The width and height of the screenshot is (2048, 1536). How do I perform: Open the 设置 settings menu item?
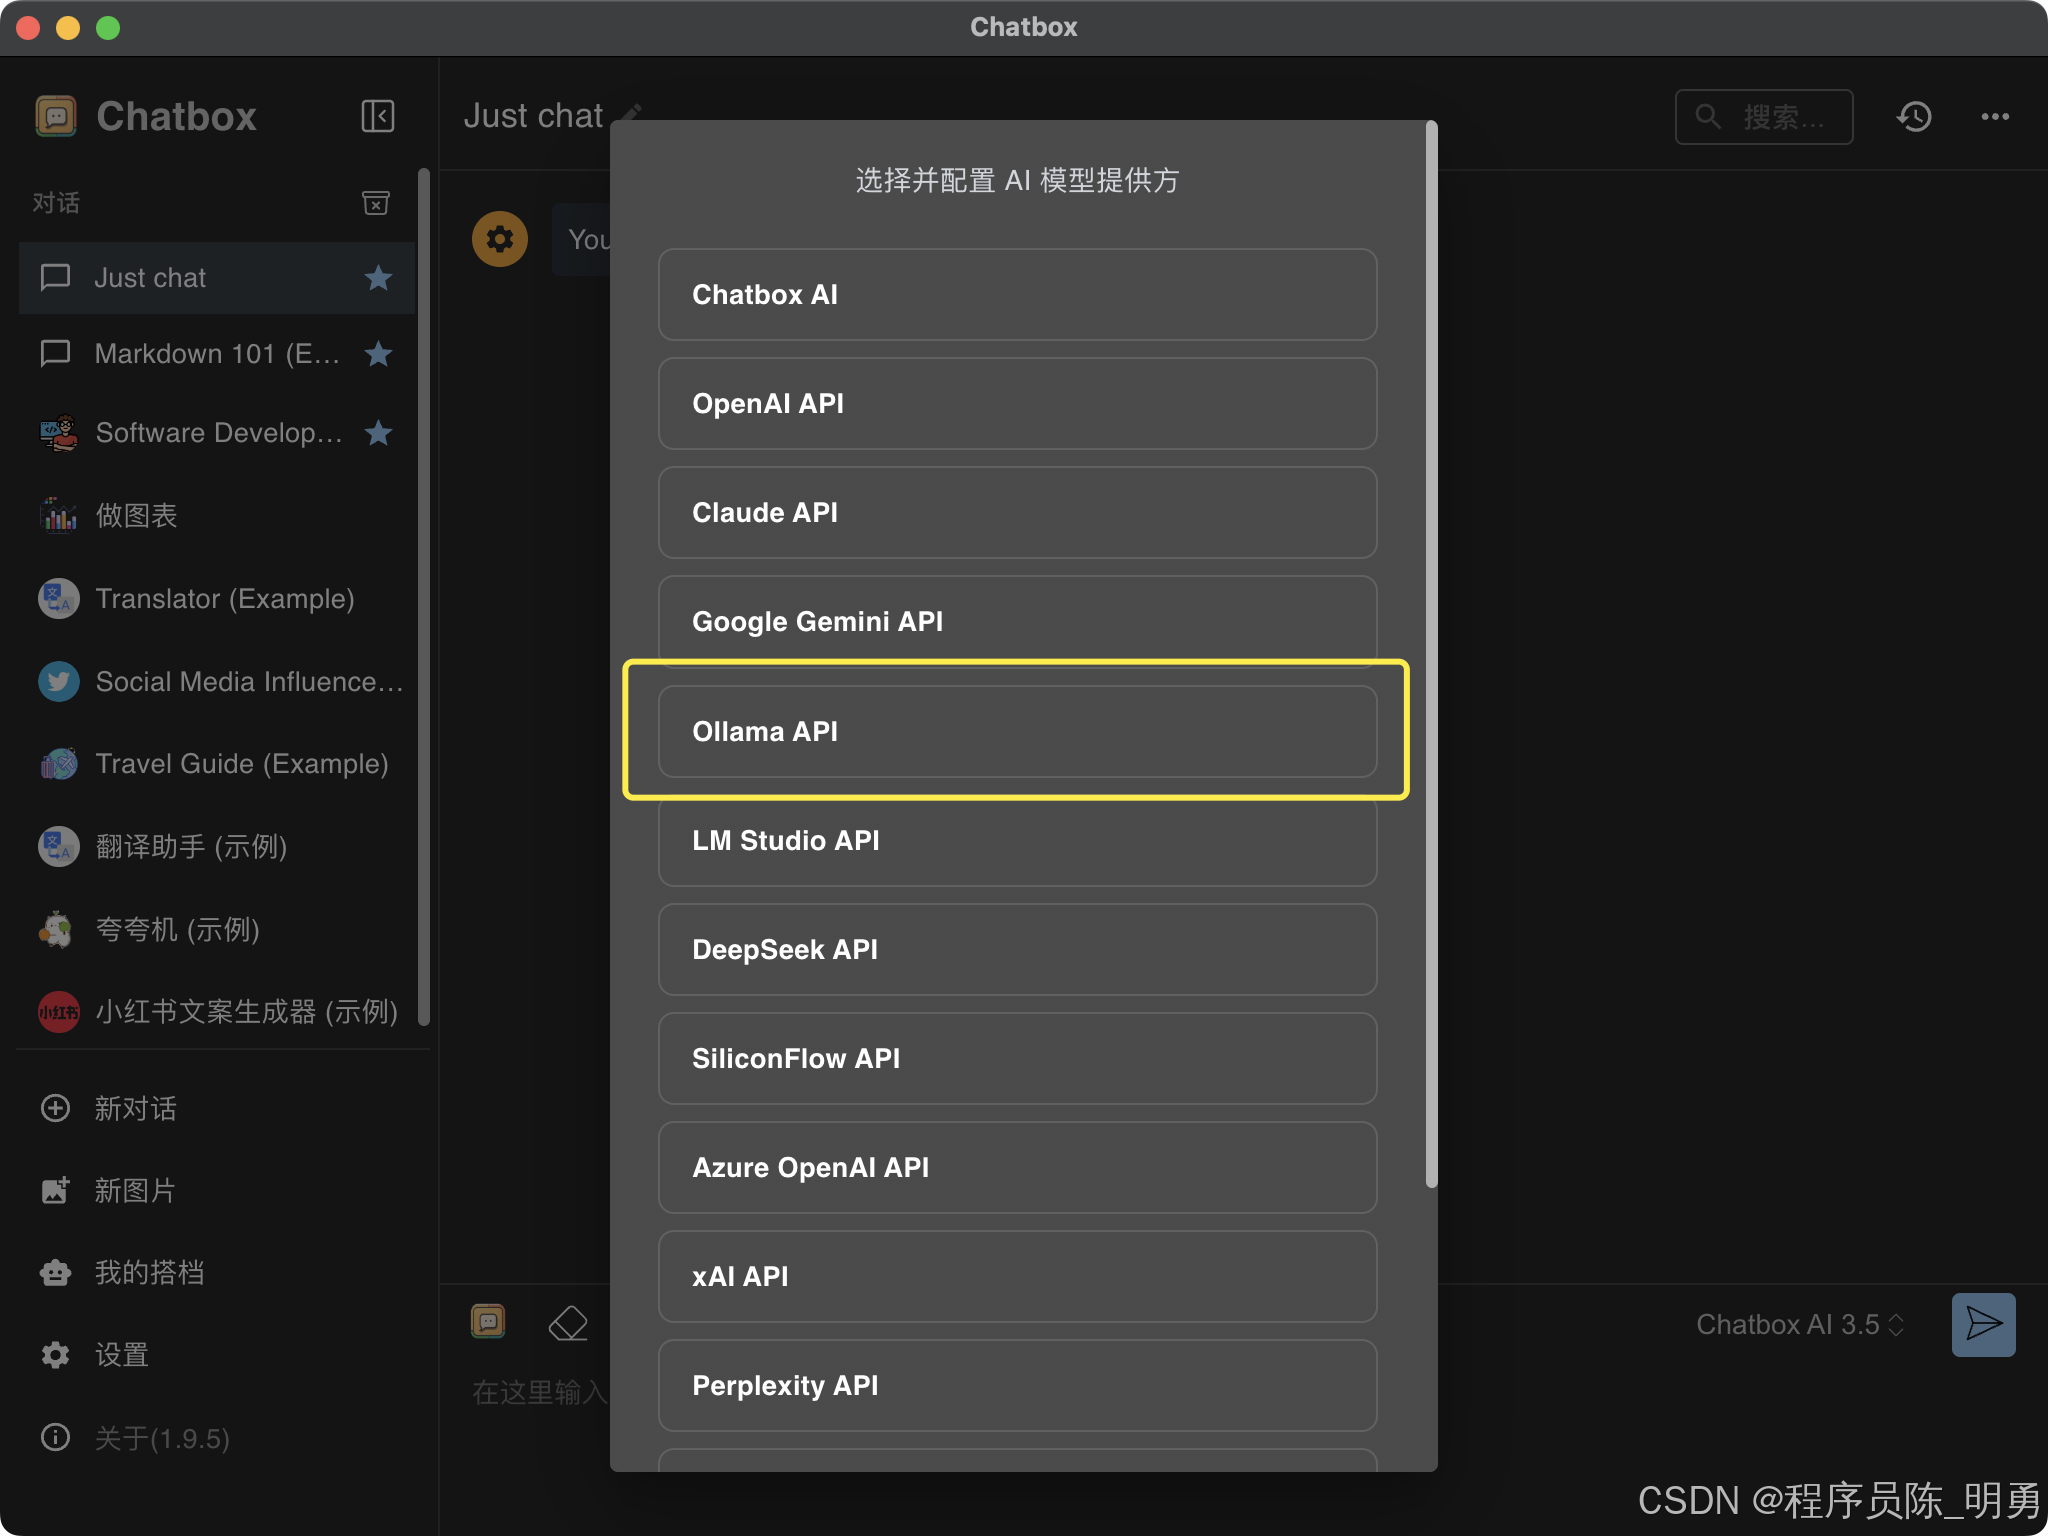pos(121,1355)
